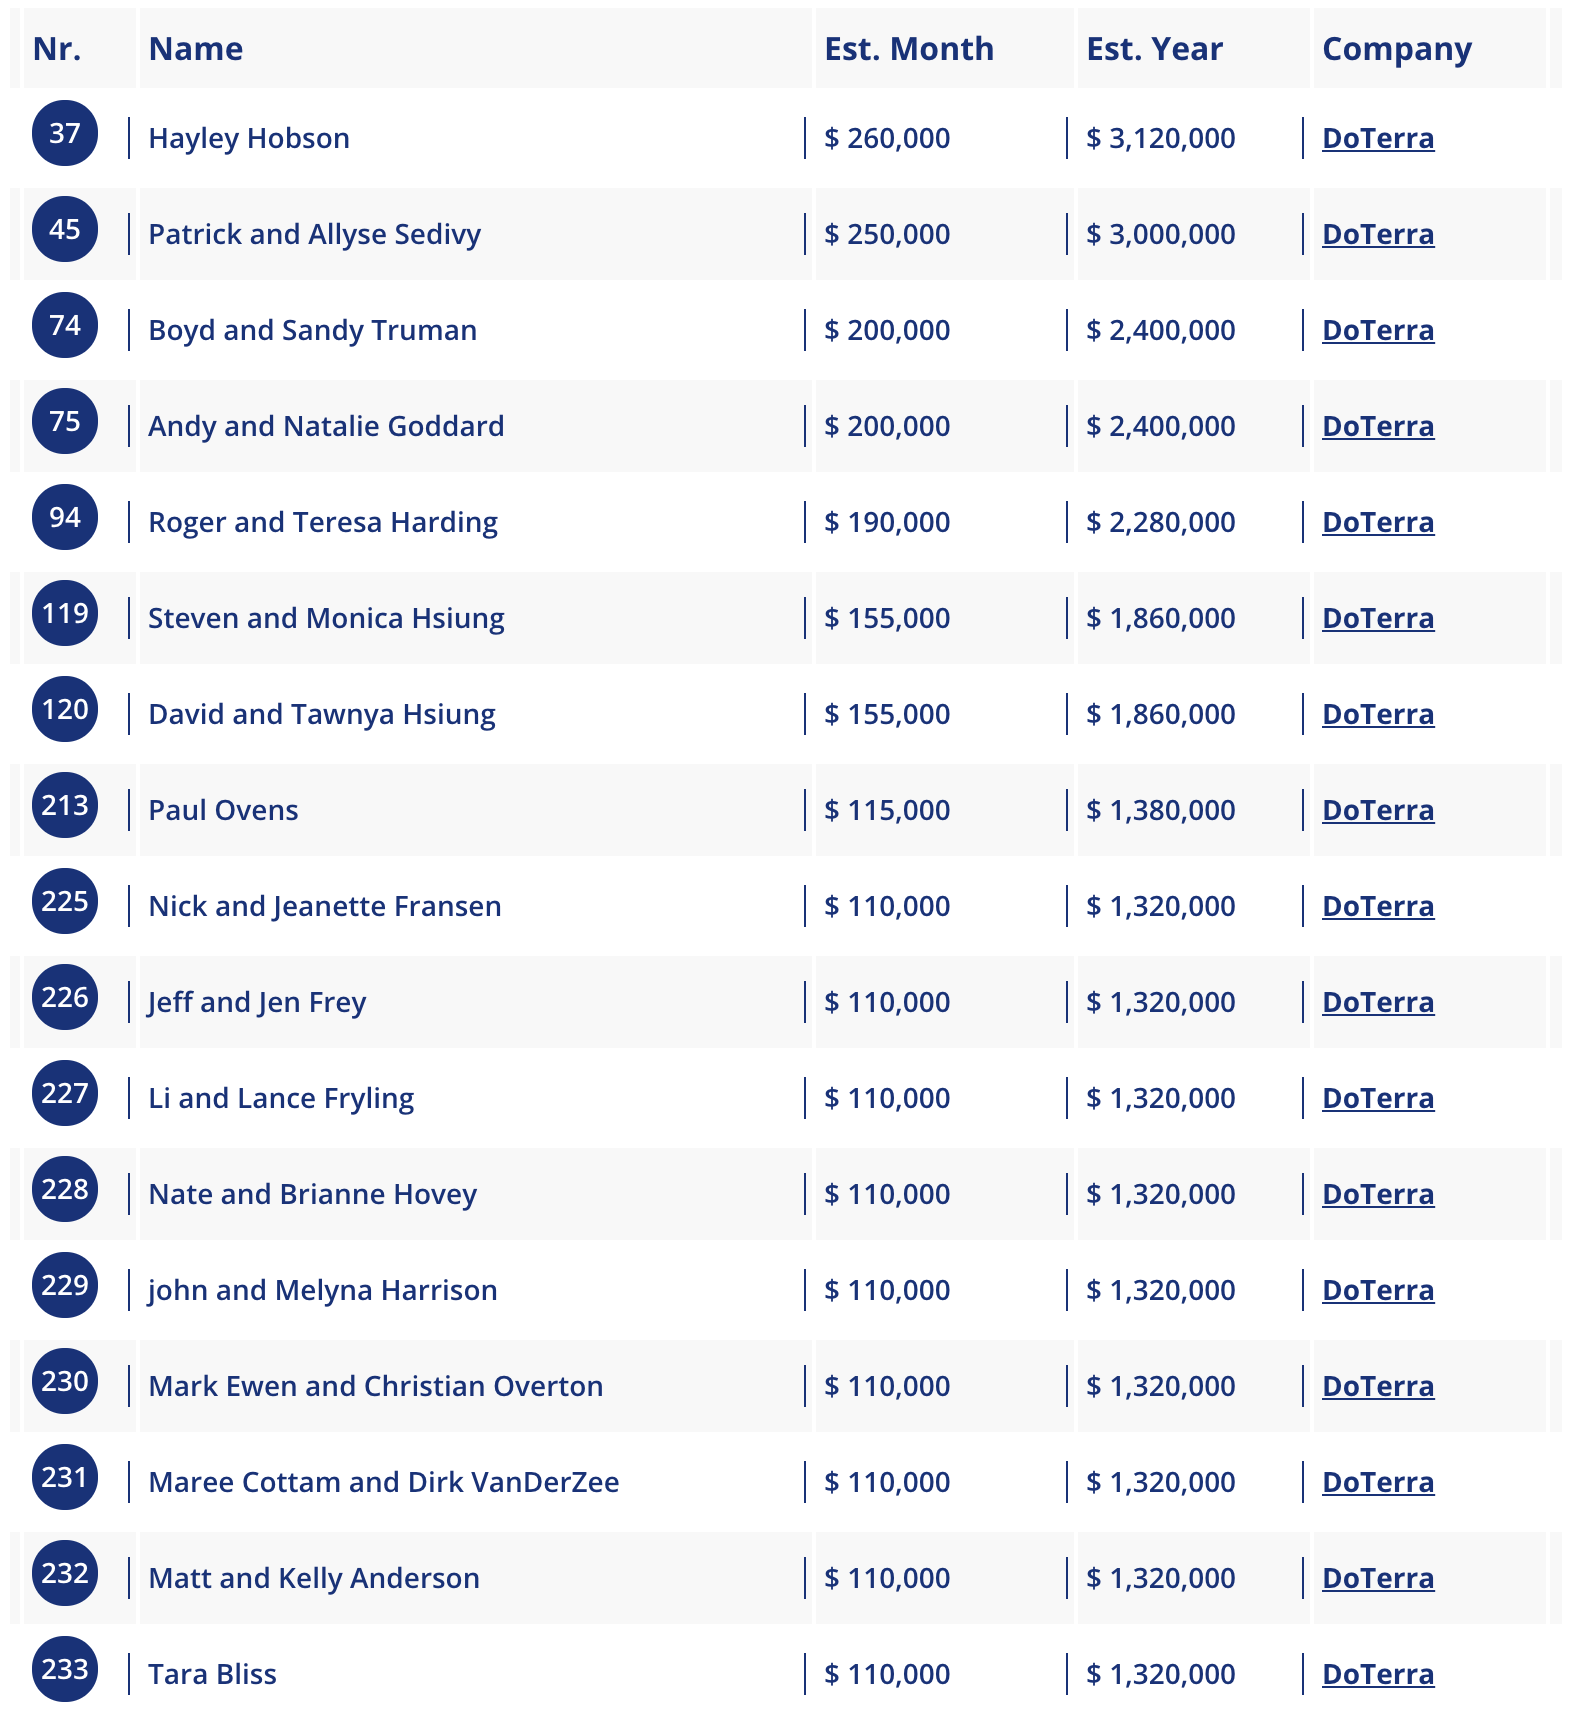Select the rank badge 213
The height and width of the screenshot is (1710, 1574).
point(65,805)
